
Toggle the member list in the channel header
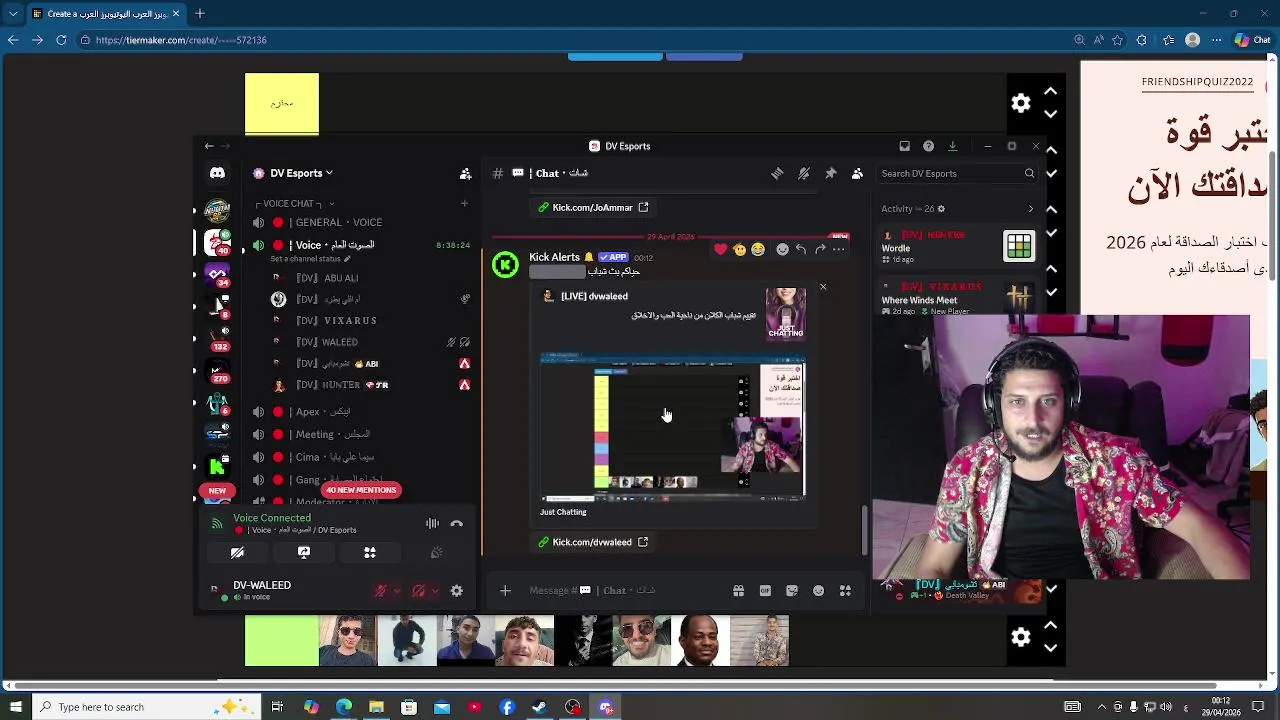[857, 173]
